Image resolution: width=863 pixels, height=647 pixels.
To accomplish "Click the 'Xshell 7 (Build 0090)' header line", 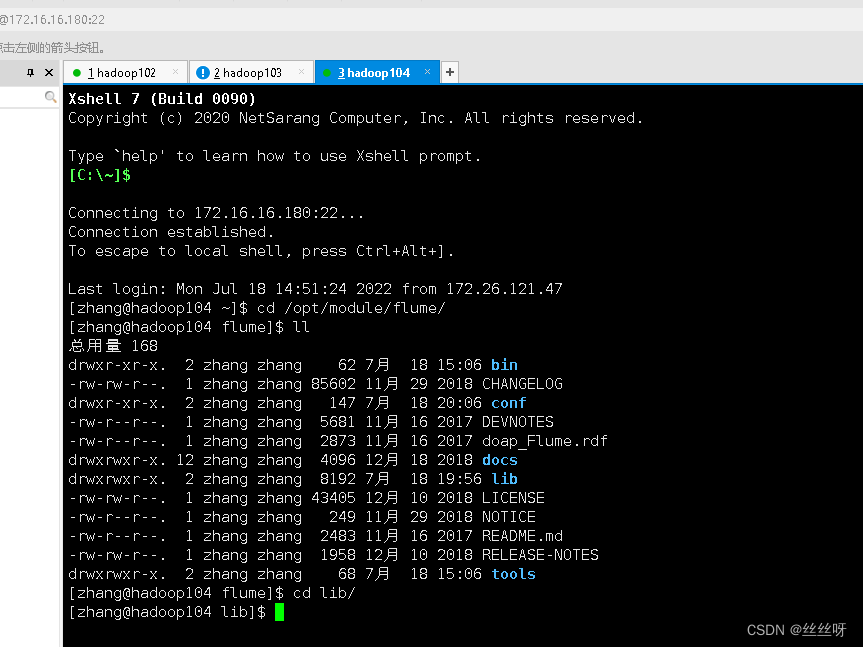I will [162, 99].
